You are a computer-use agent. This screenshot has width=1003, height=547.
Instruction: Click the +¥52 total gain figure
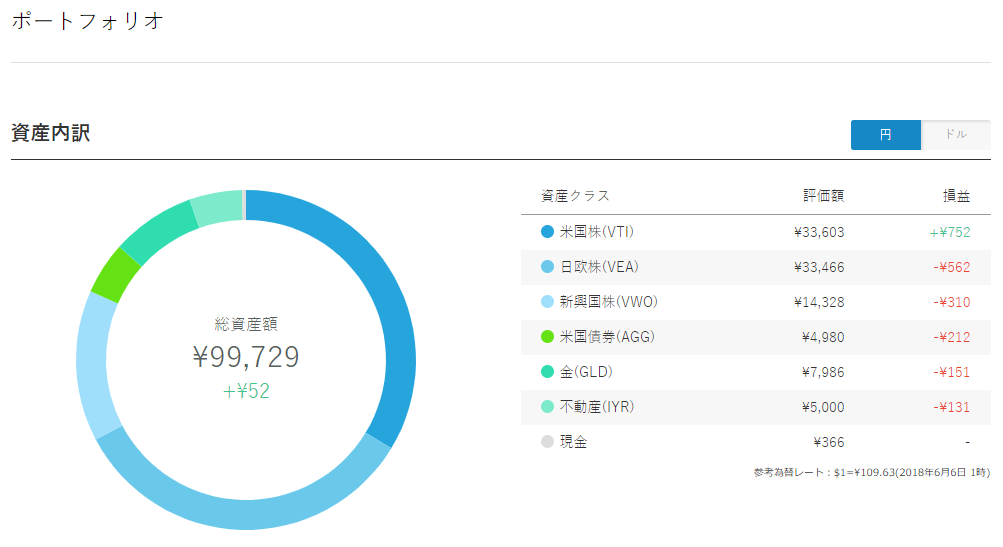pos(246,391)
